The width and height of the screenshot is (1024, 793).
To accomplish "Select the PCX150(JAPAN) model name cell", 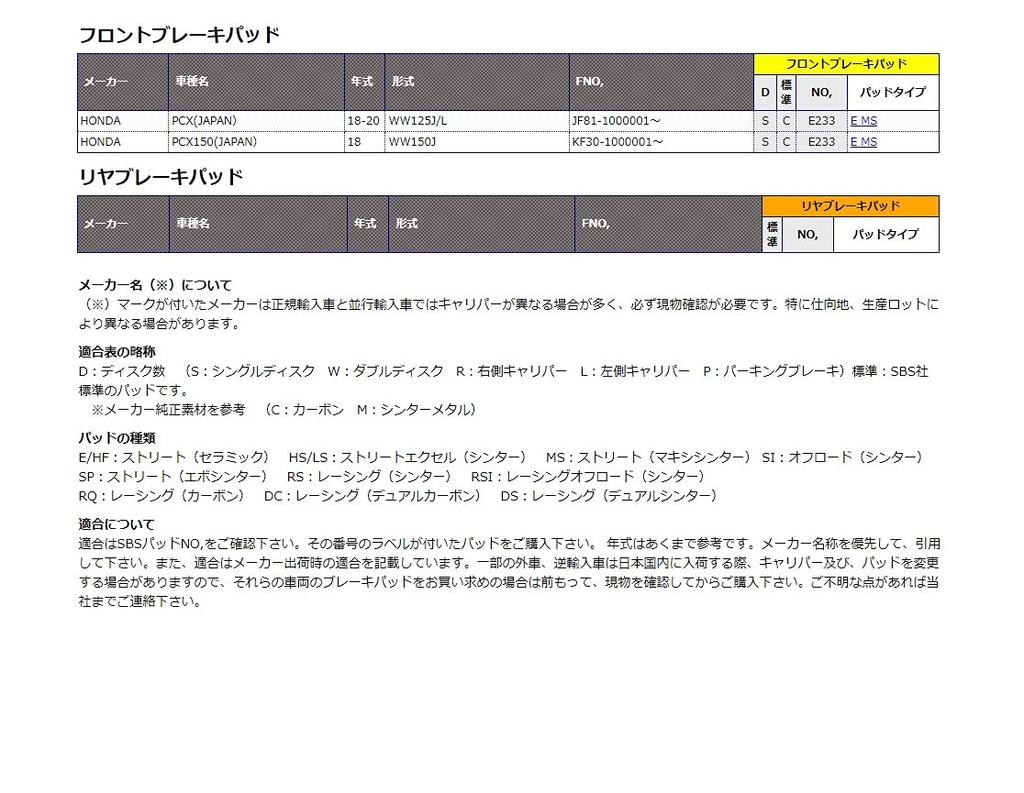I will [x=214, y=142].
